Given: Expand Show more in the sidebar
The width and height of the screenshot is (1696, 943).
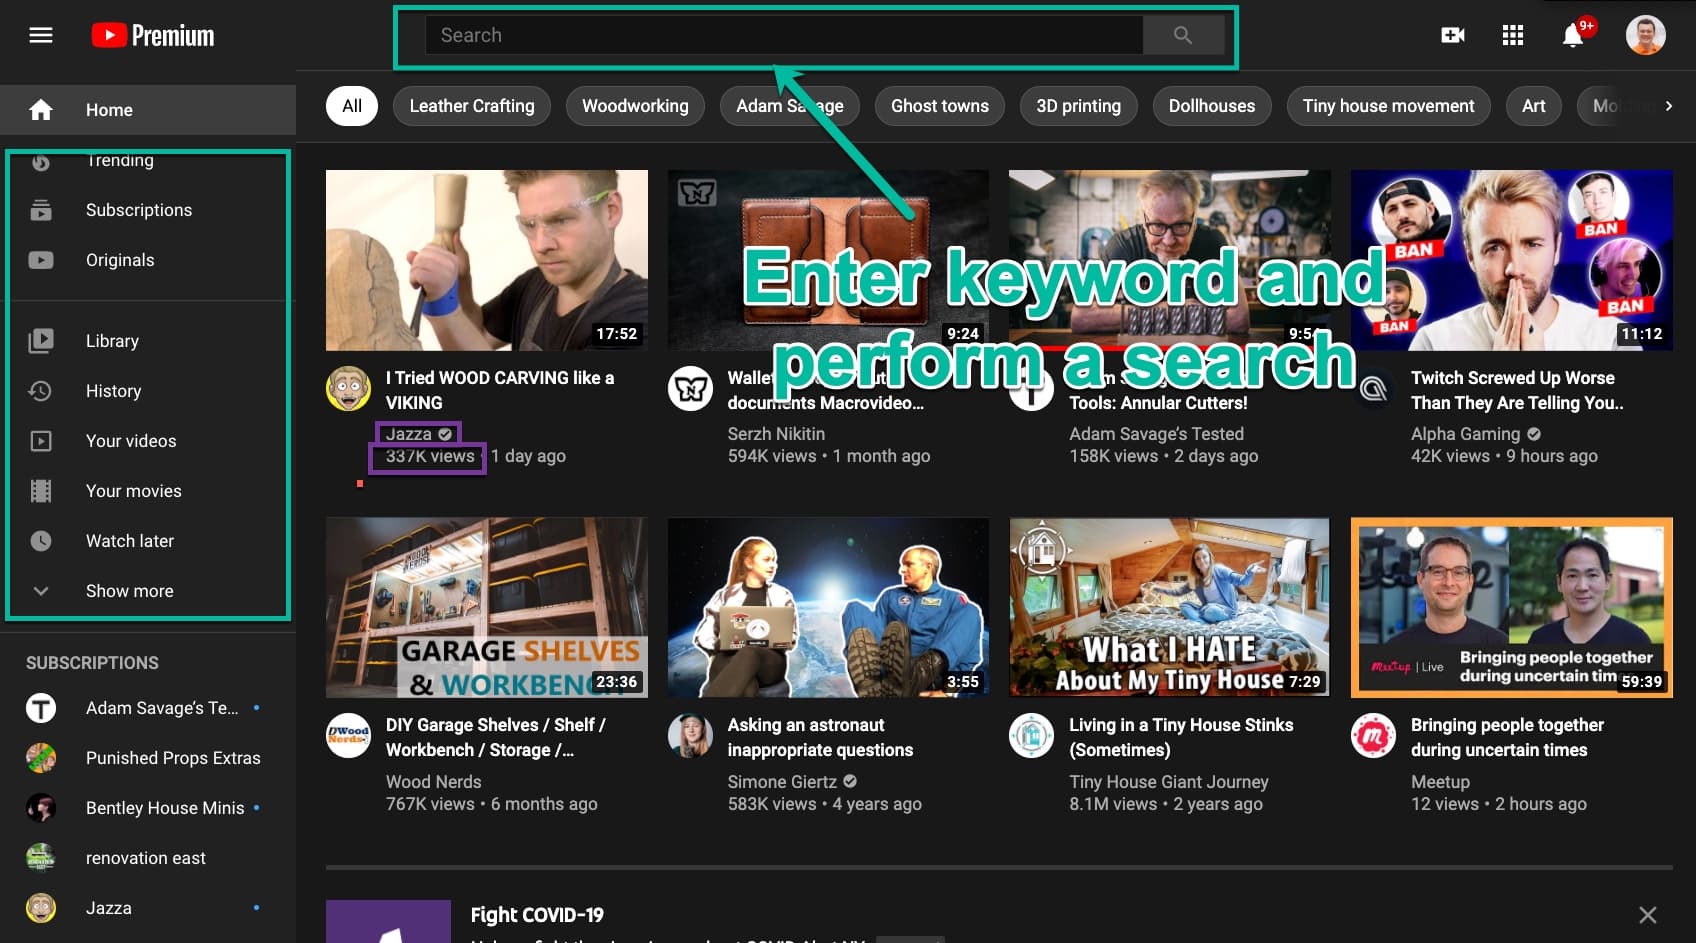Looking at the screenshot, I should [128, 590].
